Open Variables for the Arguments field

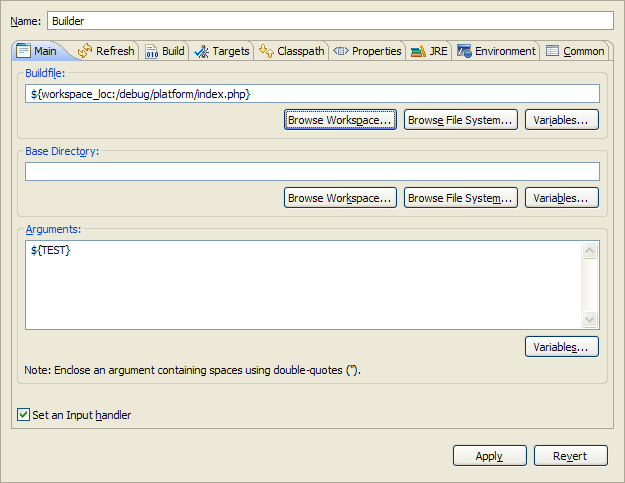(561, 347)
